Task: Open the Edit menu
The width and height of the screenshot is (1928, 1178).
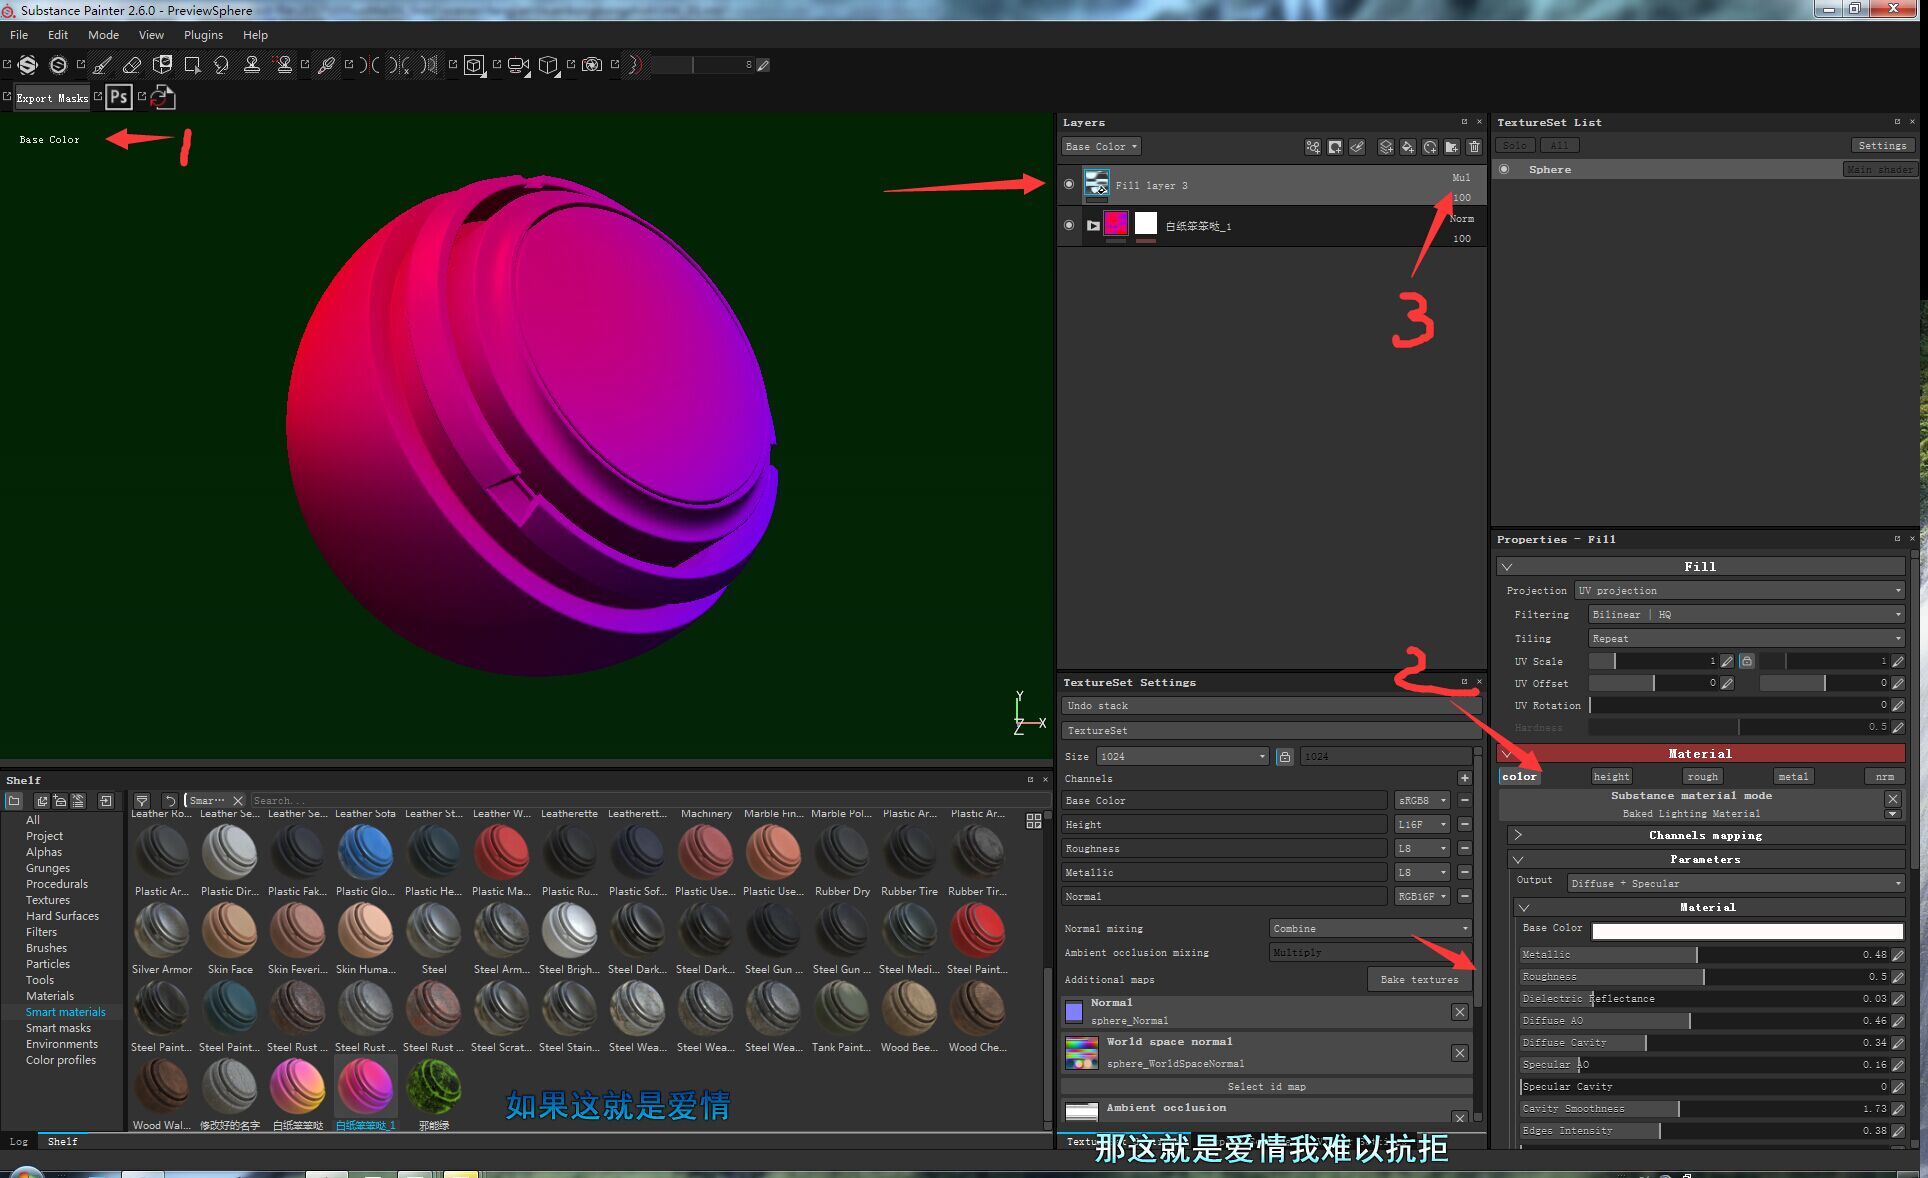Action: [58, 35]
